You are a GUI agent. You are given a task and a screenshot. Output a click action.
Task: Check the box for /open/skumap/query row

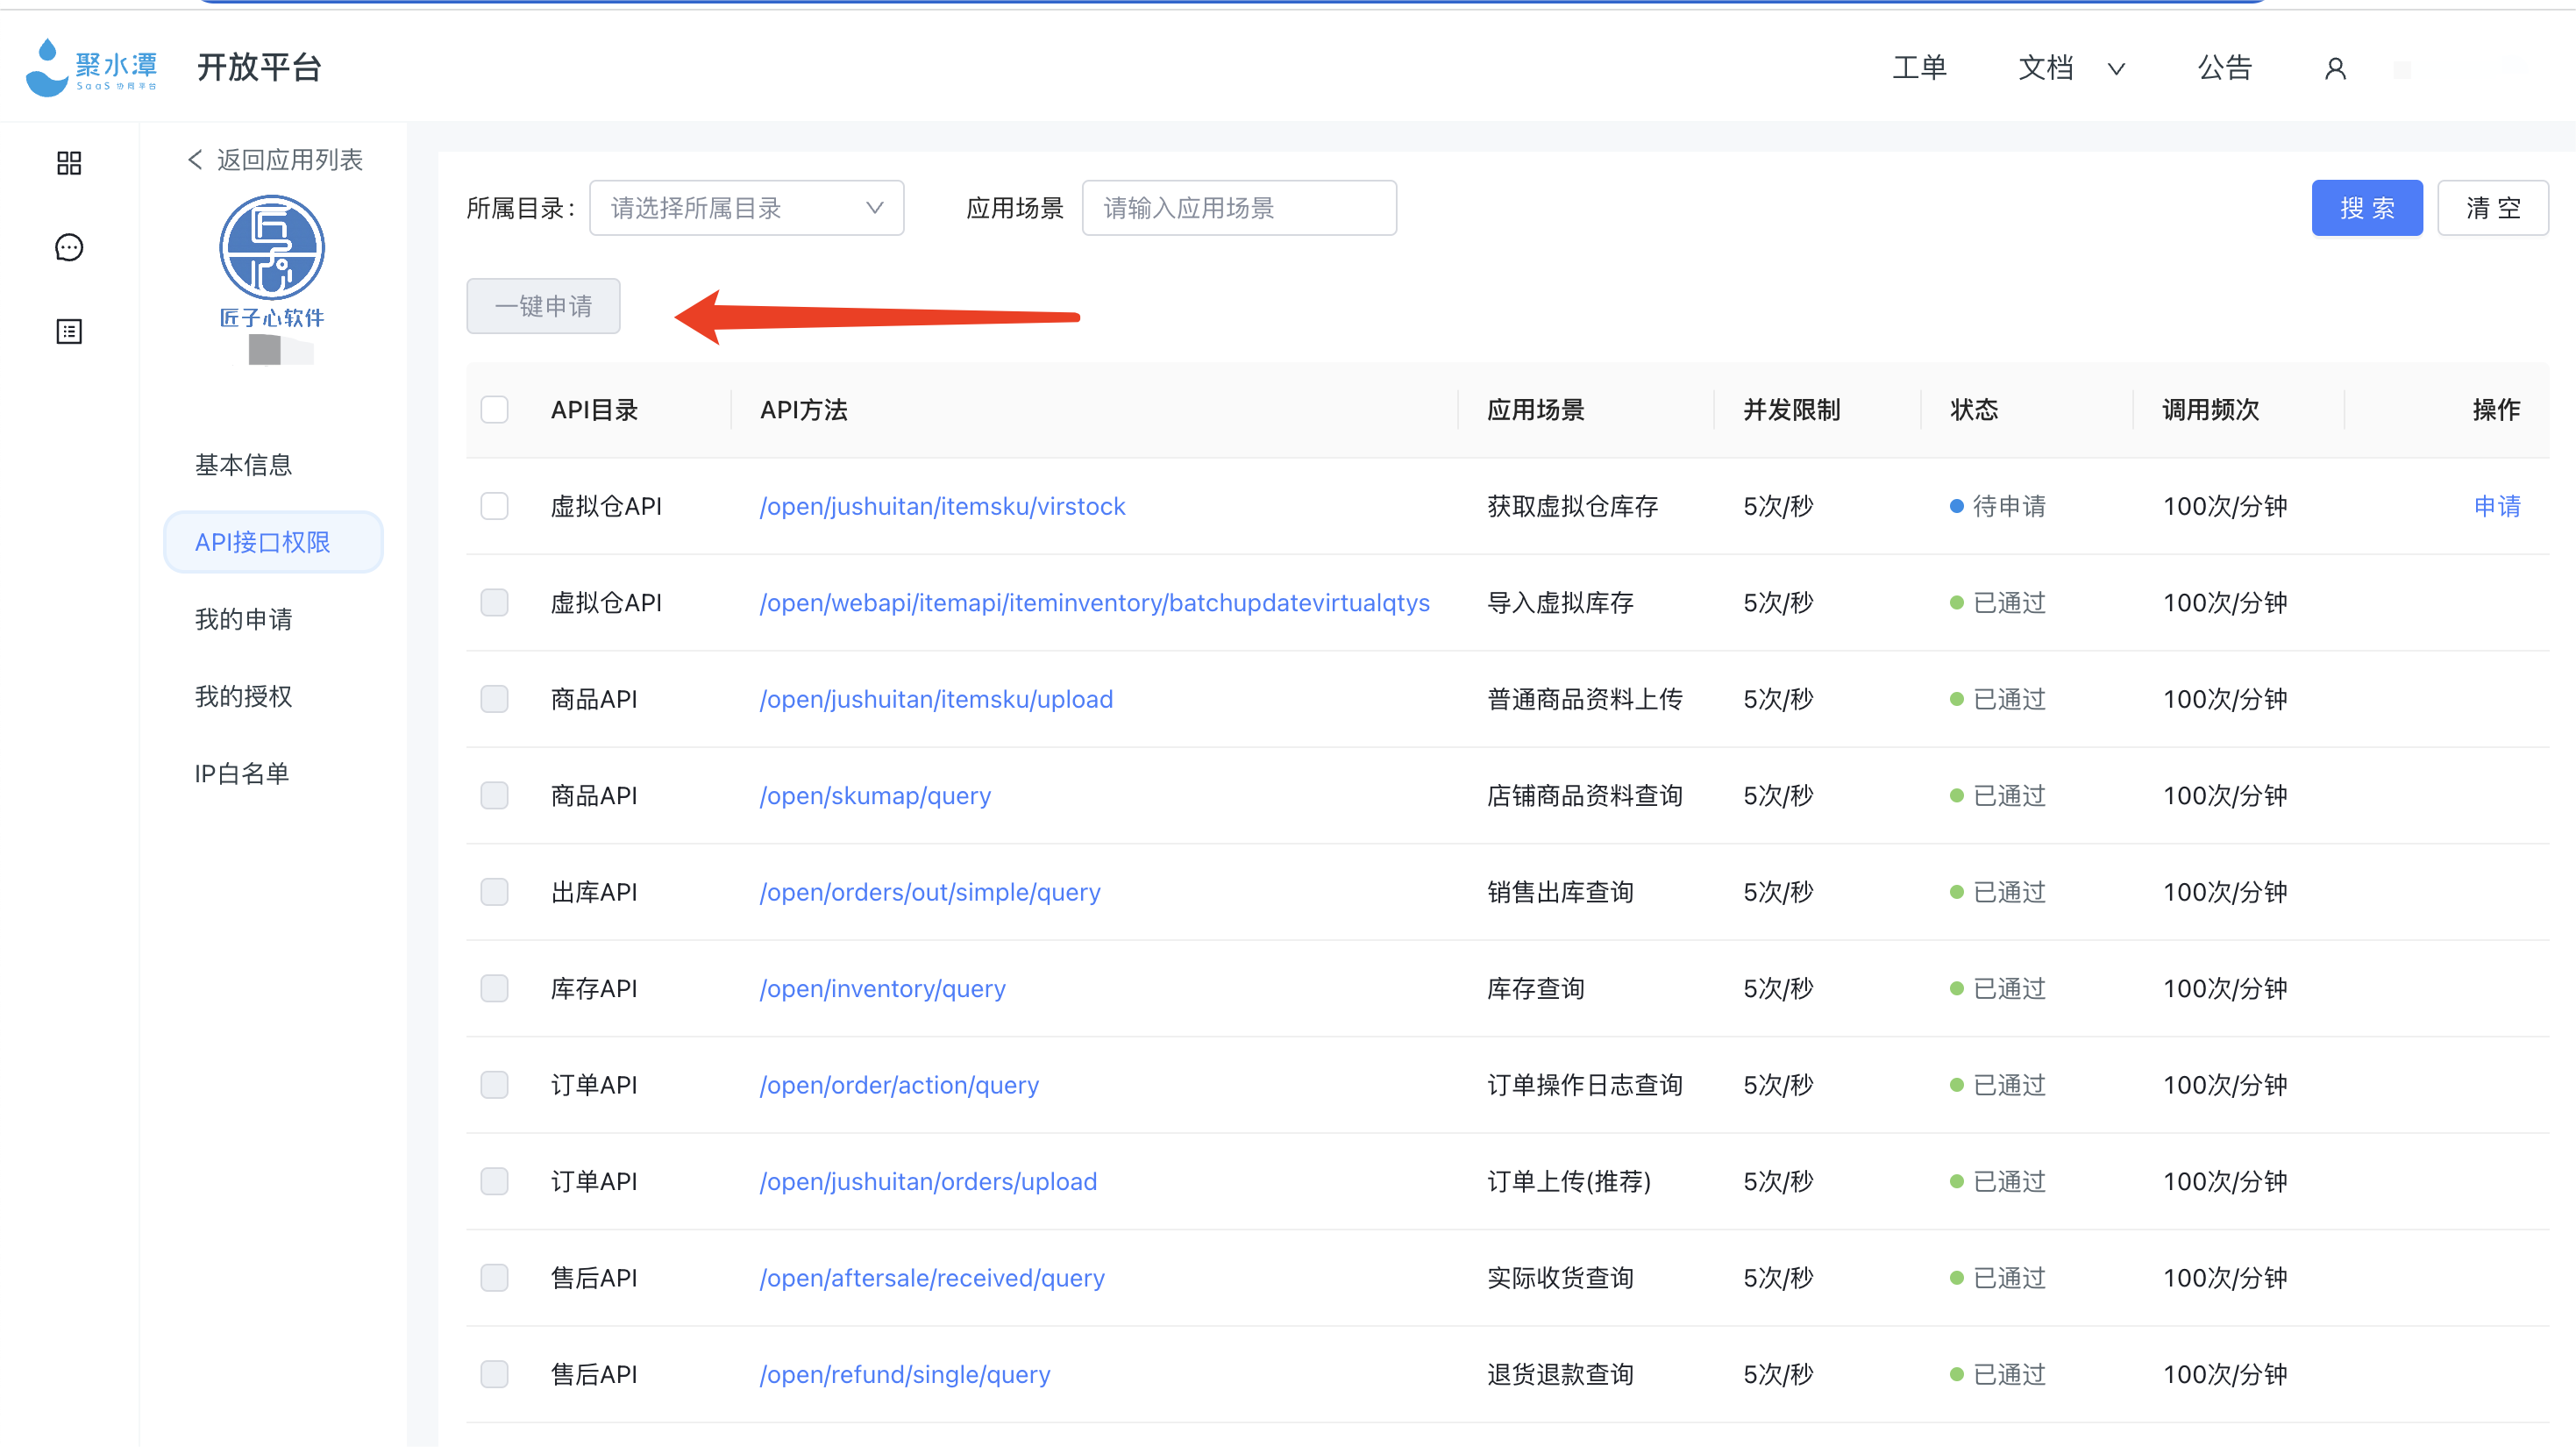point(494,796)
